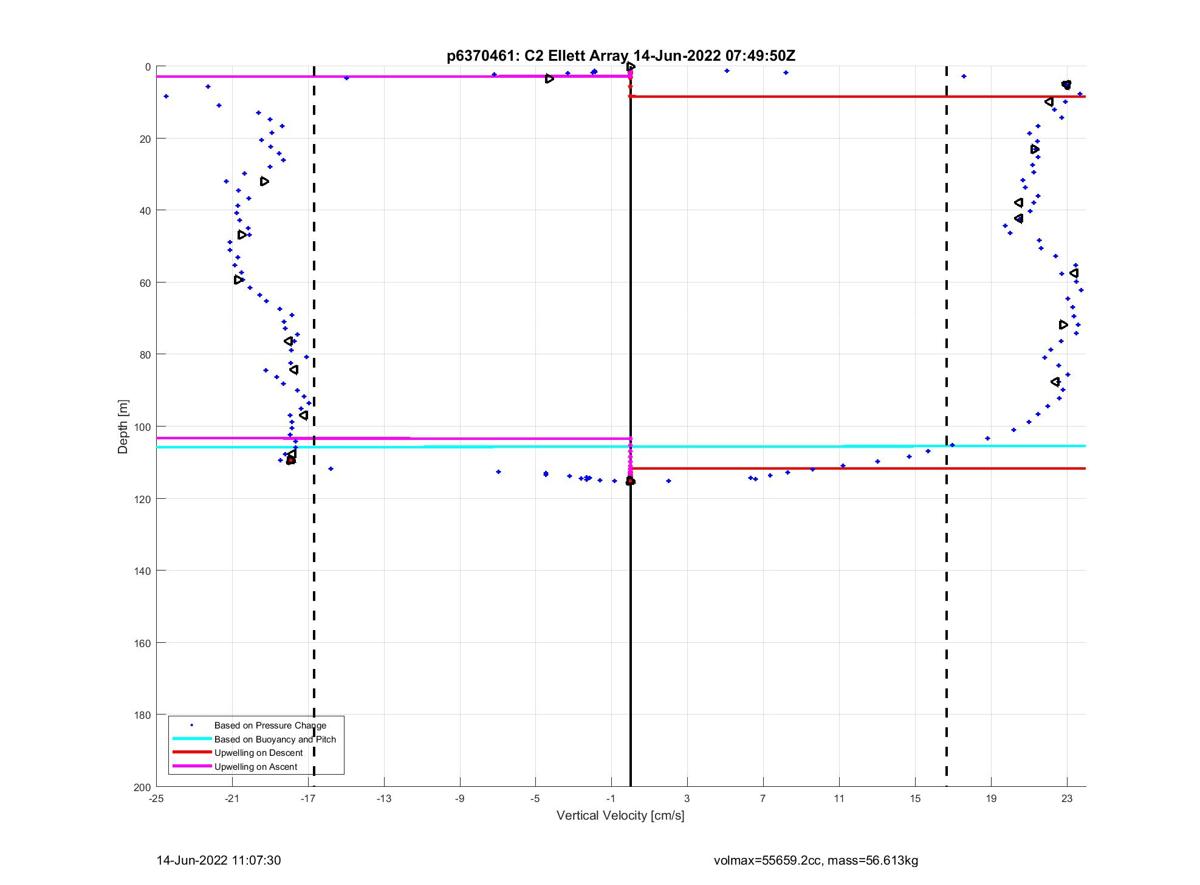Click y-axis tick label "0"

click(148, 67)
